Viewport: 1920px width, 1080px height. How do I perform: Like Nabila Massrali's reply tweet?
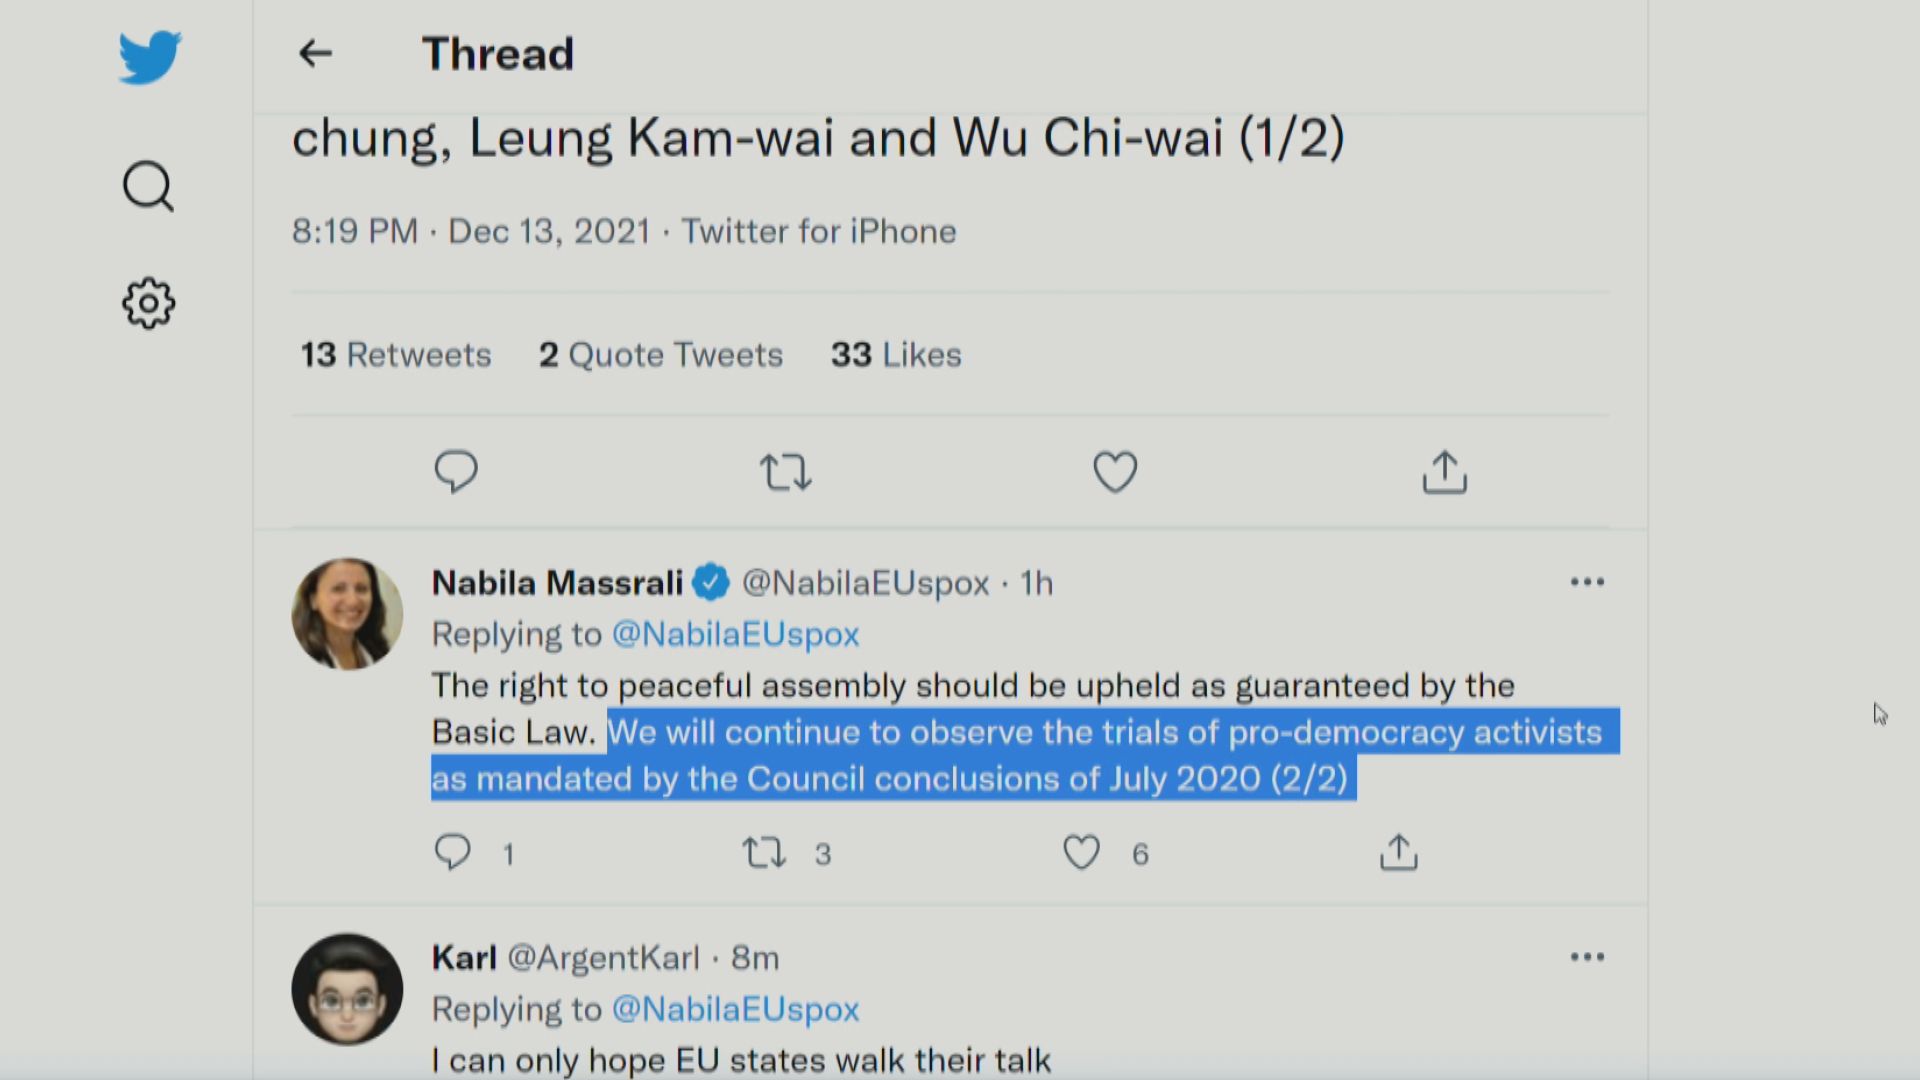1081,852
